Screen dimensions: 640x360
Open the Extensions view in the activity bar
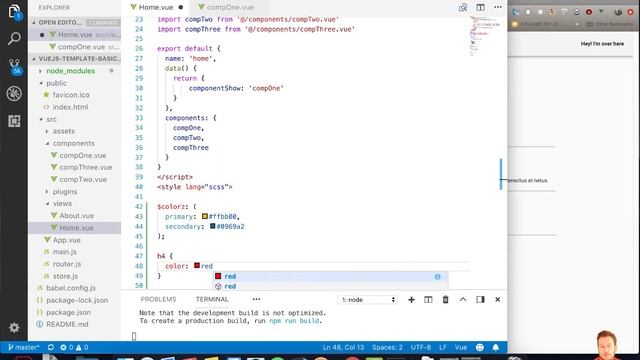click(14, 121)
